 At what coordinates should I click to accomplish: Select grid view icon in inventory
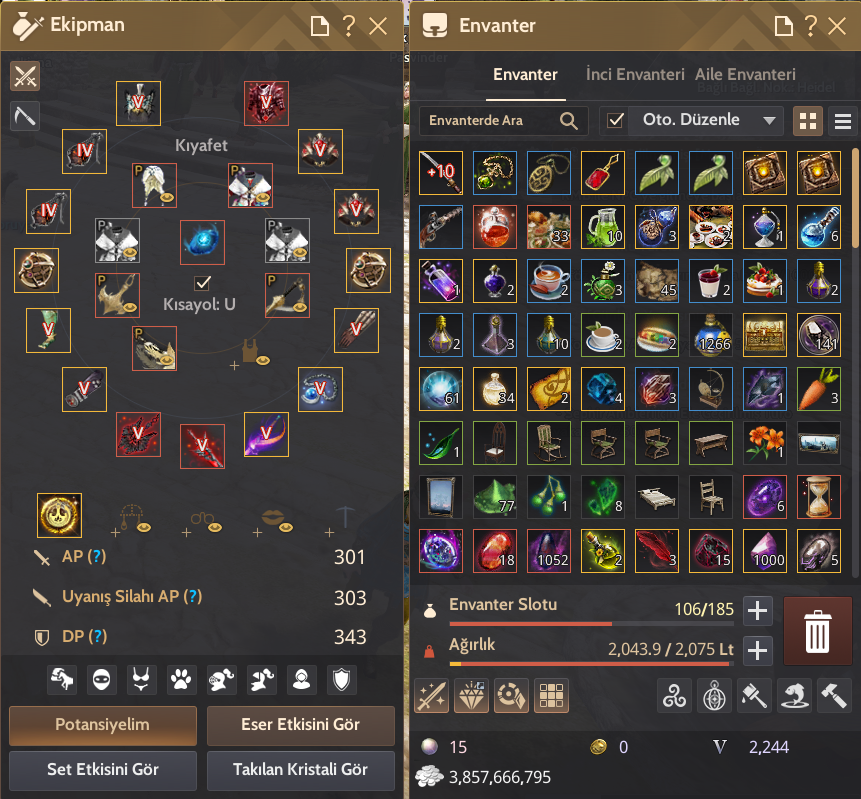point(808,121)
